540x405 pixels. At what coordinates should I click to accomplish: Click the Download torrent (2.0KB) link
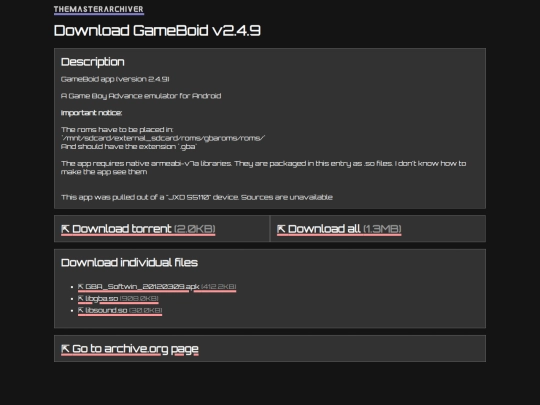(138, 229)
